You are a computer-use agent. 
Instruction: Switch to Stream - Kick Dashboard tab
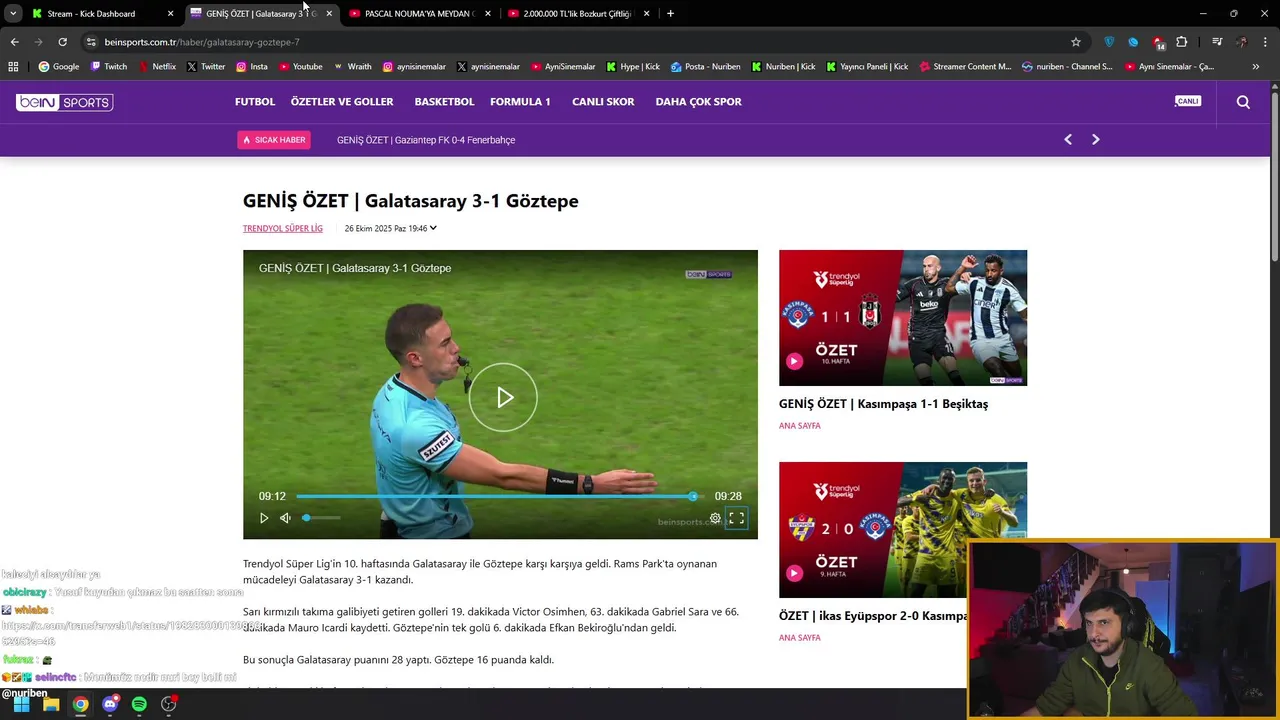(x=100, y=14)
